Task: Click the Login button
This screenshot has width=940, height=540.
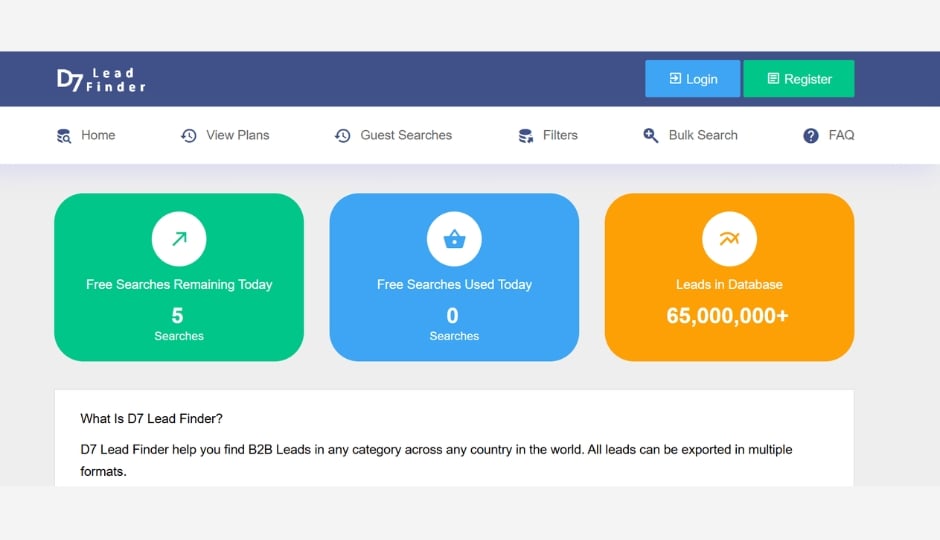Action: (692, 79)
